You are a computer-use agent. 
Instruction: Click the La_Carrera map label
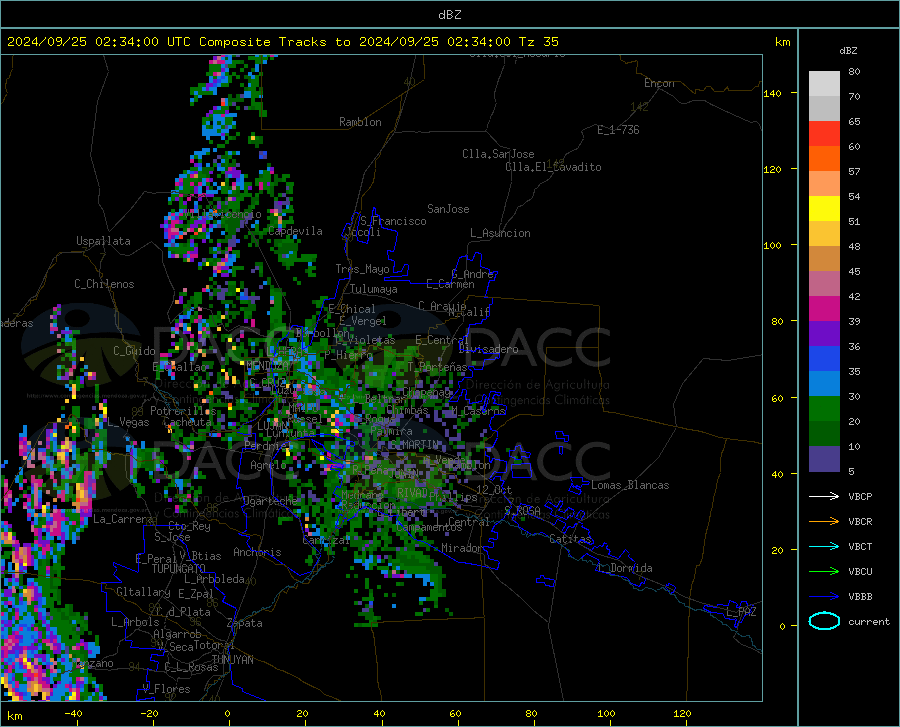pos(123,519)
